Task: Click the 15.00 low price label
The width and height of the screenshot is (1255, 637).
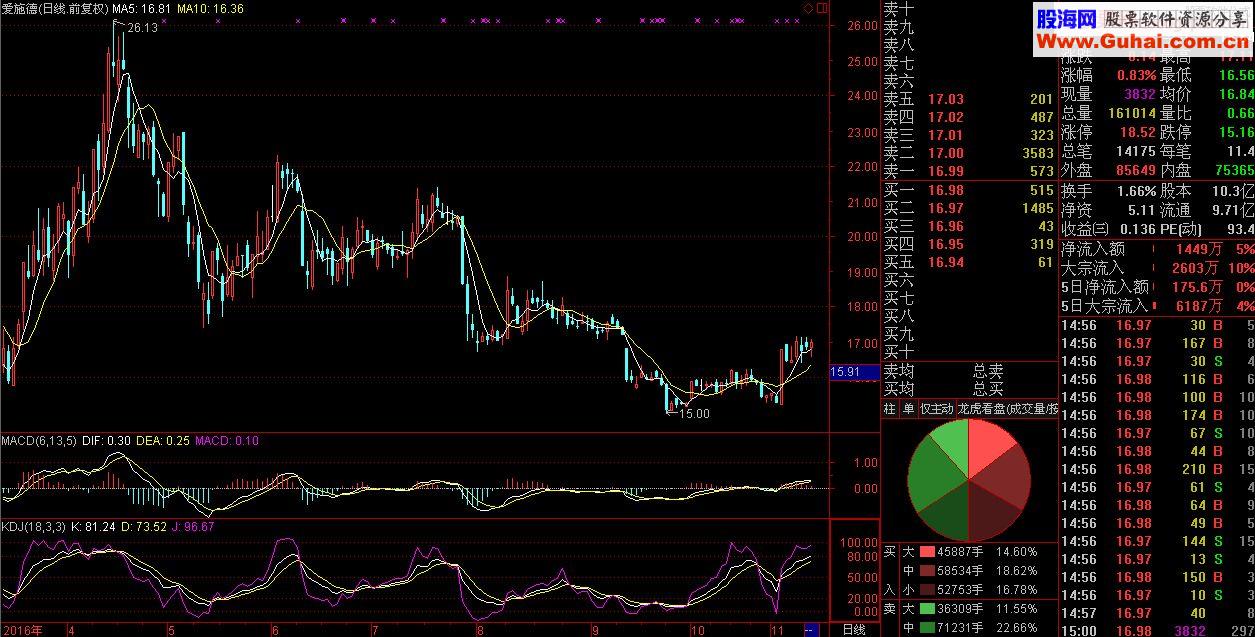Action: (x=695, y=413)
